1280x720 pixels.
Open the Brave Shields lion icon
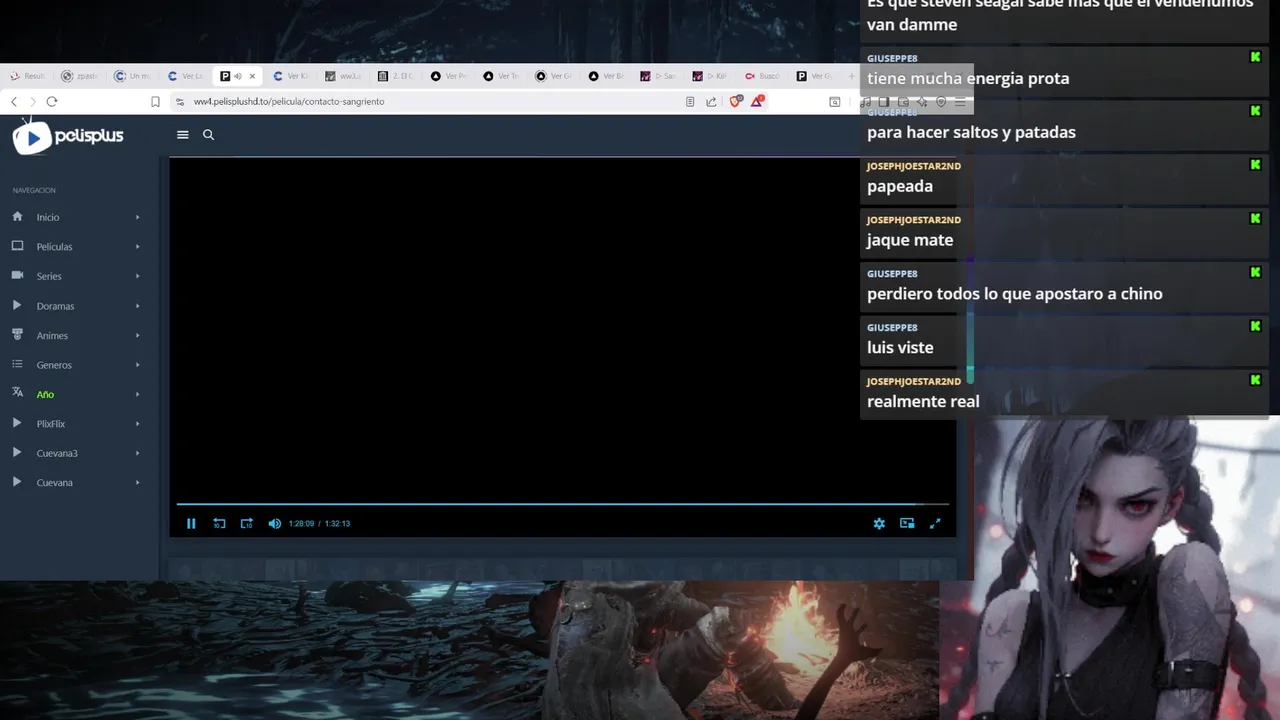(736, 101)
